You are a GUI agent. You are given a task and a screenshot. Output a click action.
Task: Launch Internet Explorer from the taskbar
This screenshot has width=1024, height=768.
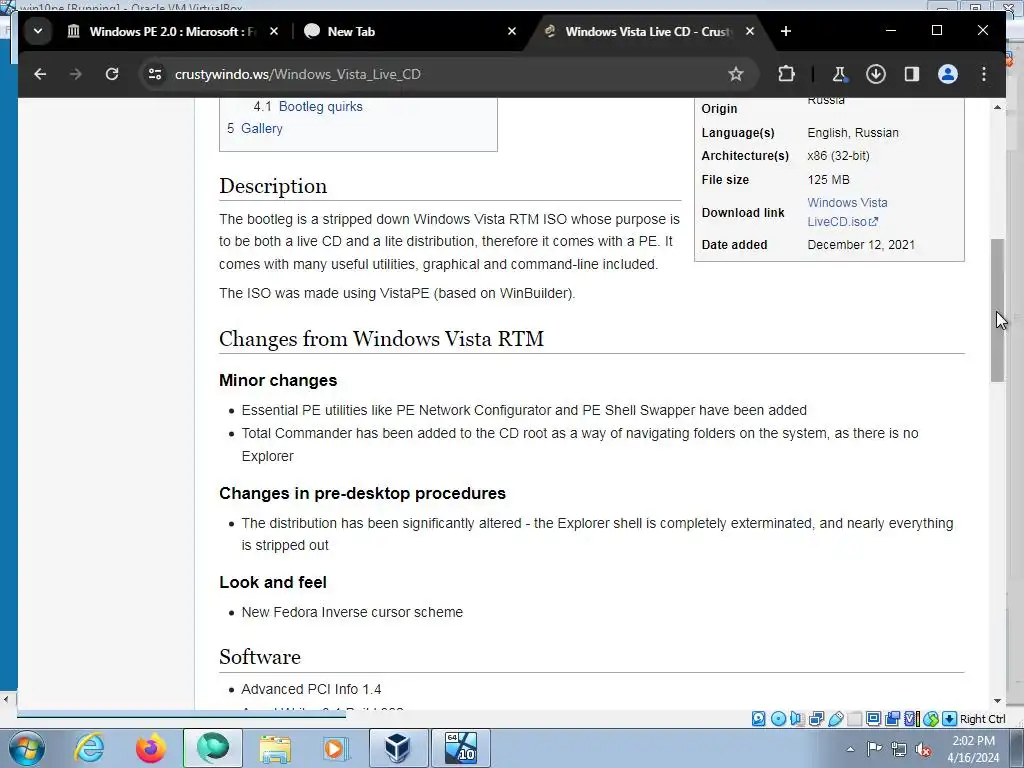[x=89, y=748]
